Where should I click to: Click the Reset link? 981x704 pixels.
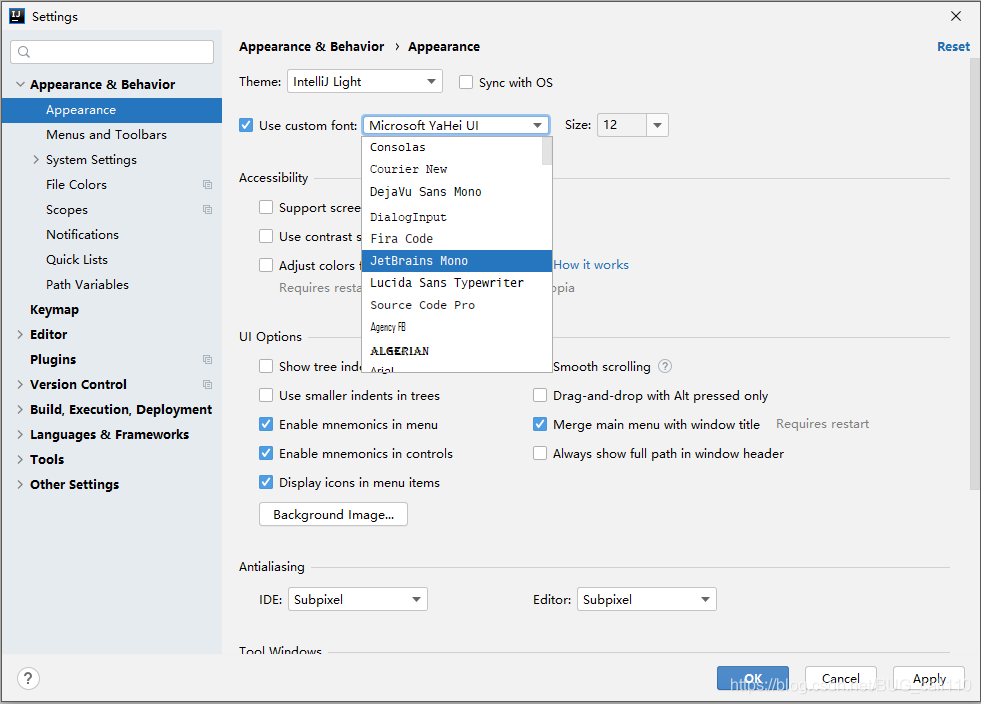pyautogui.click(x=952, y=46)
